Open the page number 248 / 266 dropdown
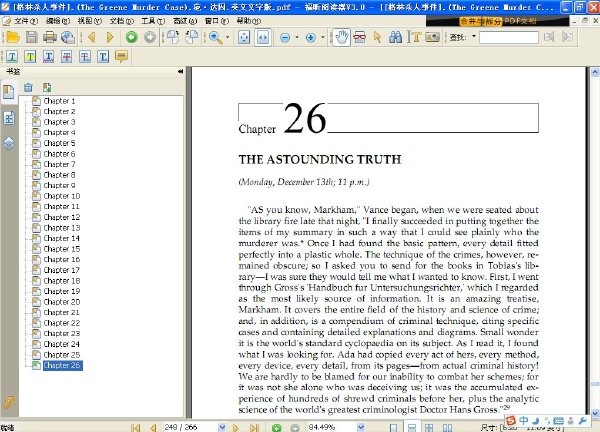This screenshot has width=600, height=432. coord(222,427)
